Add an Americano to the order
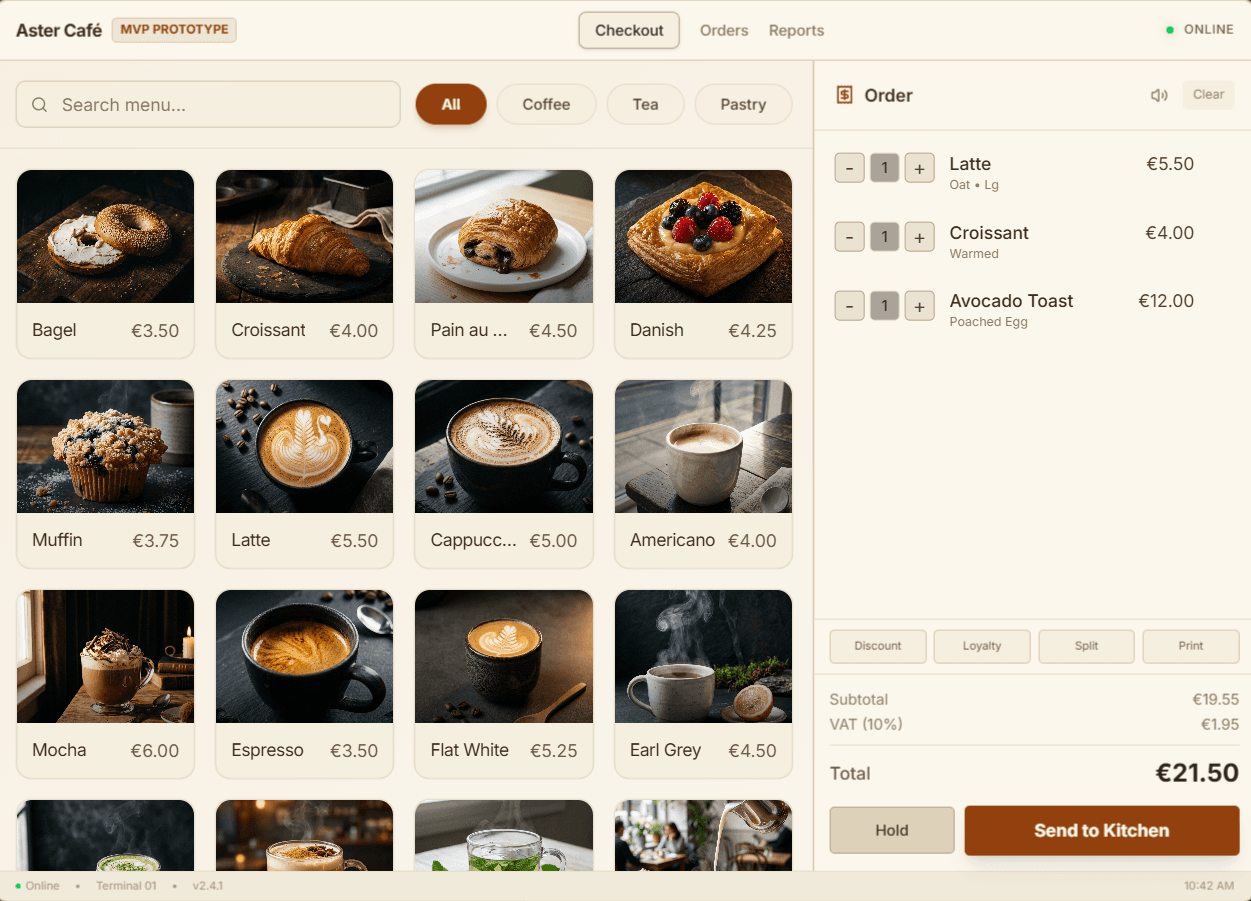 703,474
